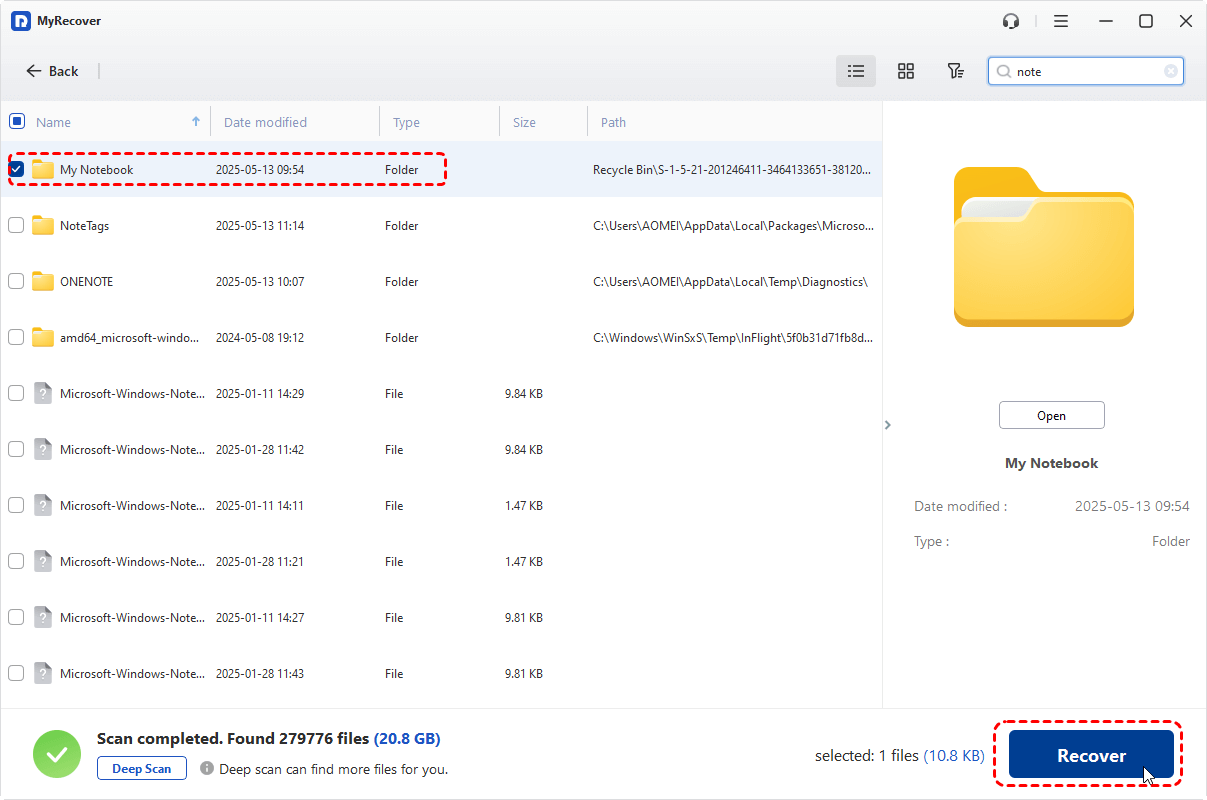Click the search box containing note
Image resolution: width=1207 pixels, height=800 pixels.
coord(1086,71)
